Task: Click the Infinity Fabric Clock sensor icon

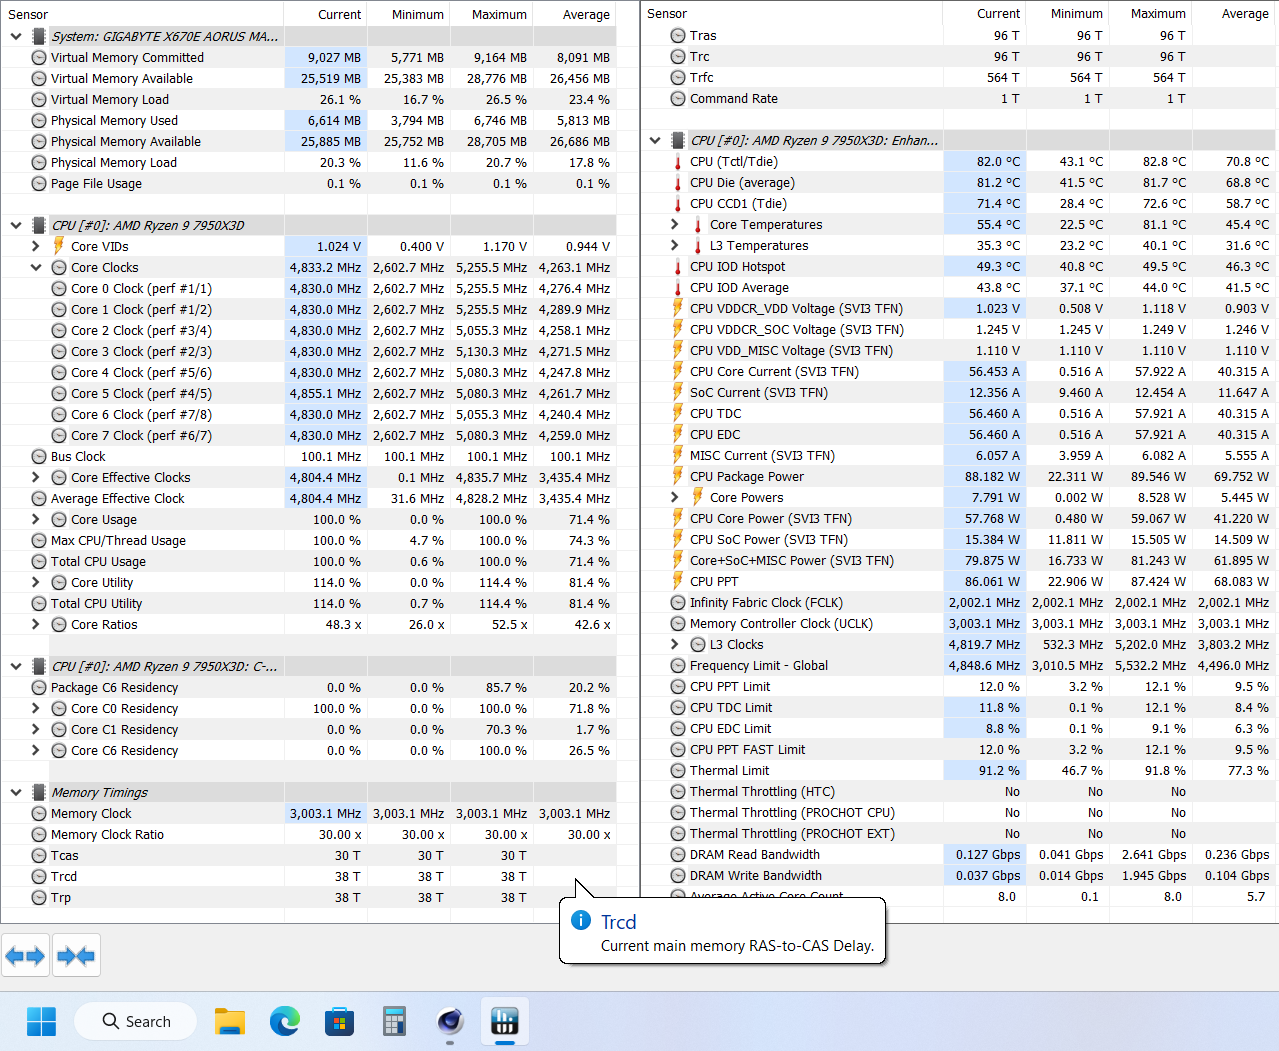Action: [x=677, y=603]
